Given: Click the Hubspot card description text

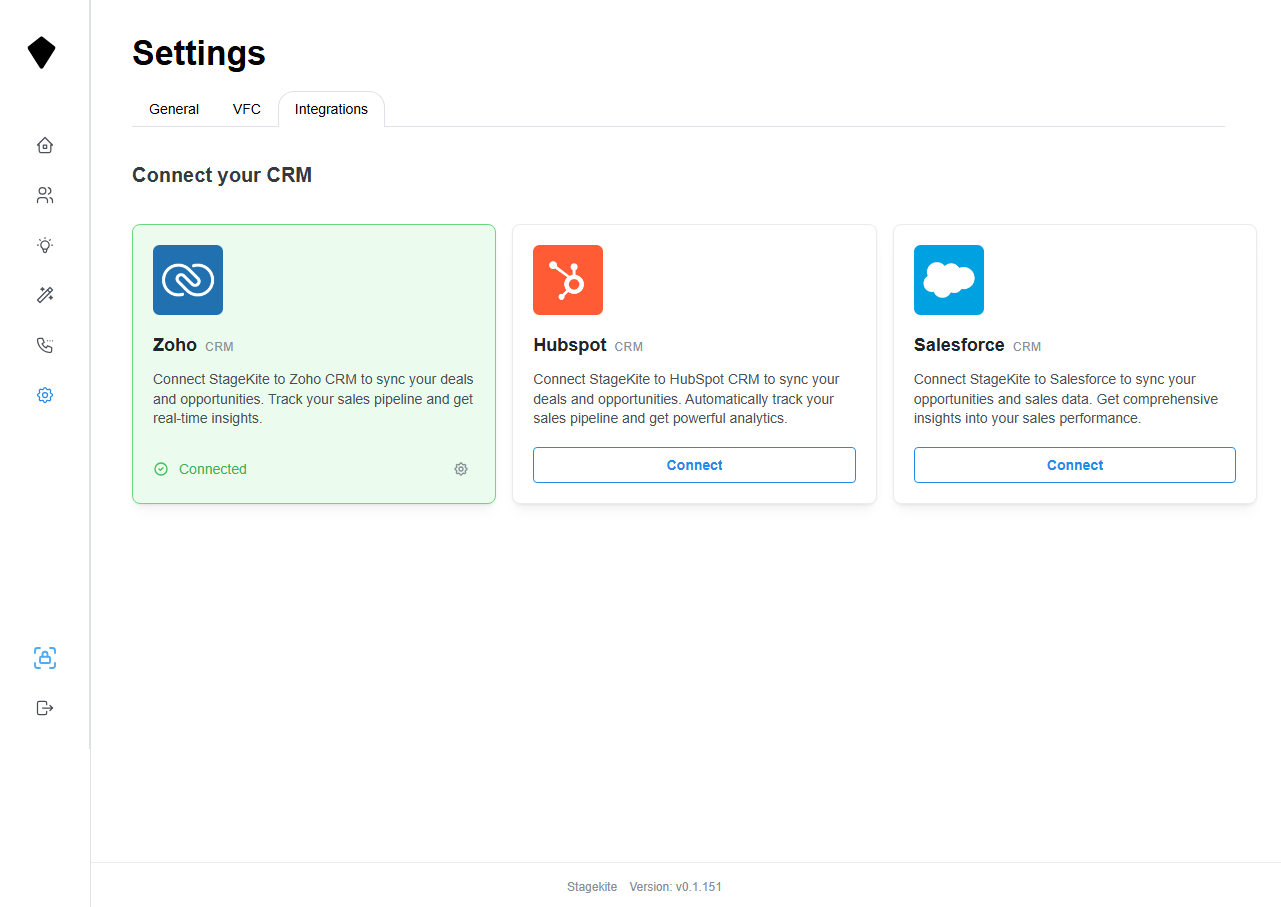Looking at the screenshot, I should coord(686,399).
